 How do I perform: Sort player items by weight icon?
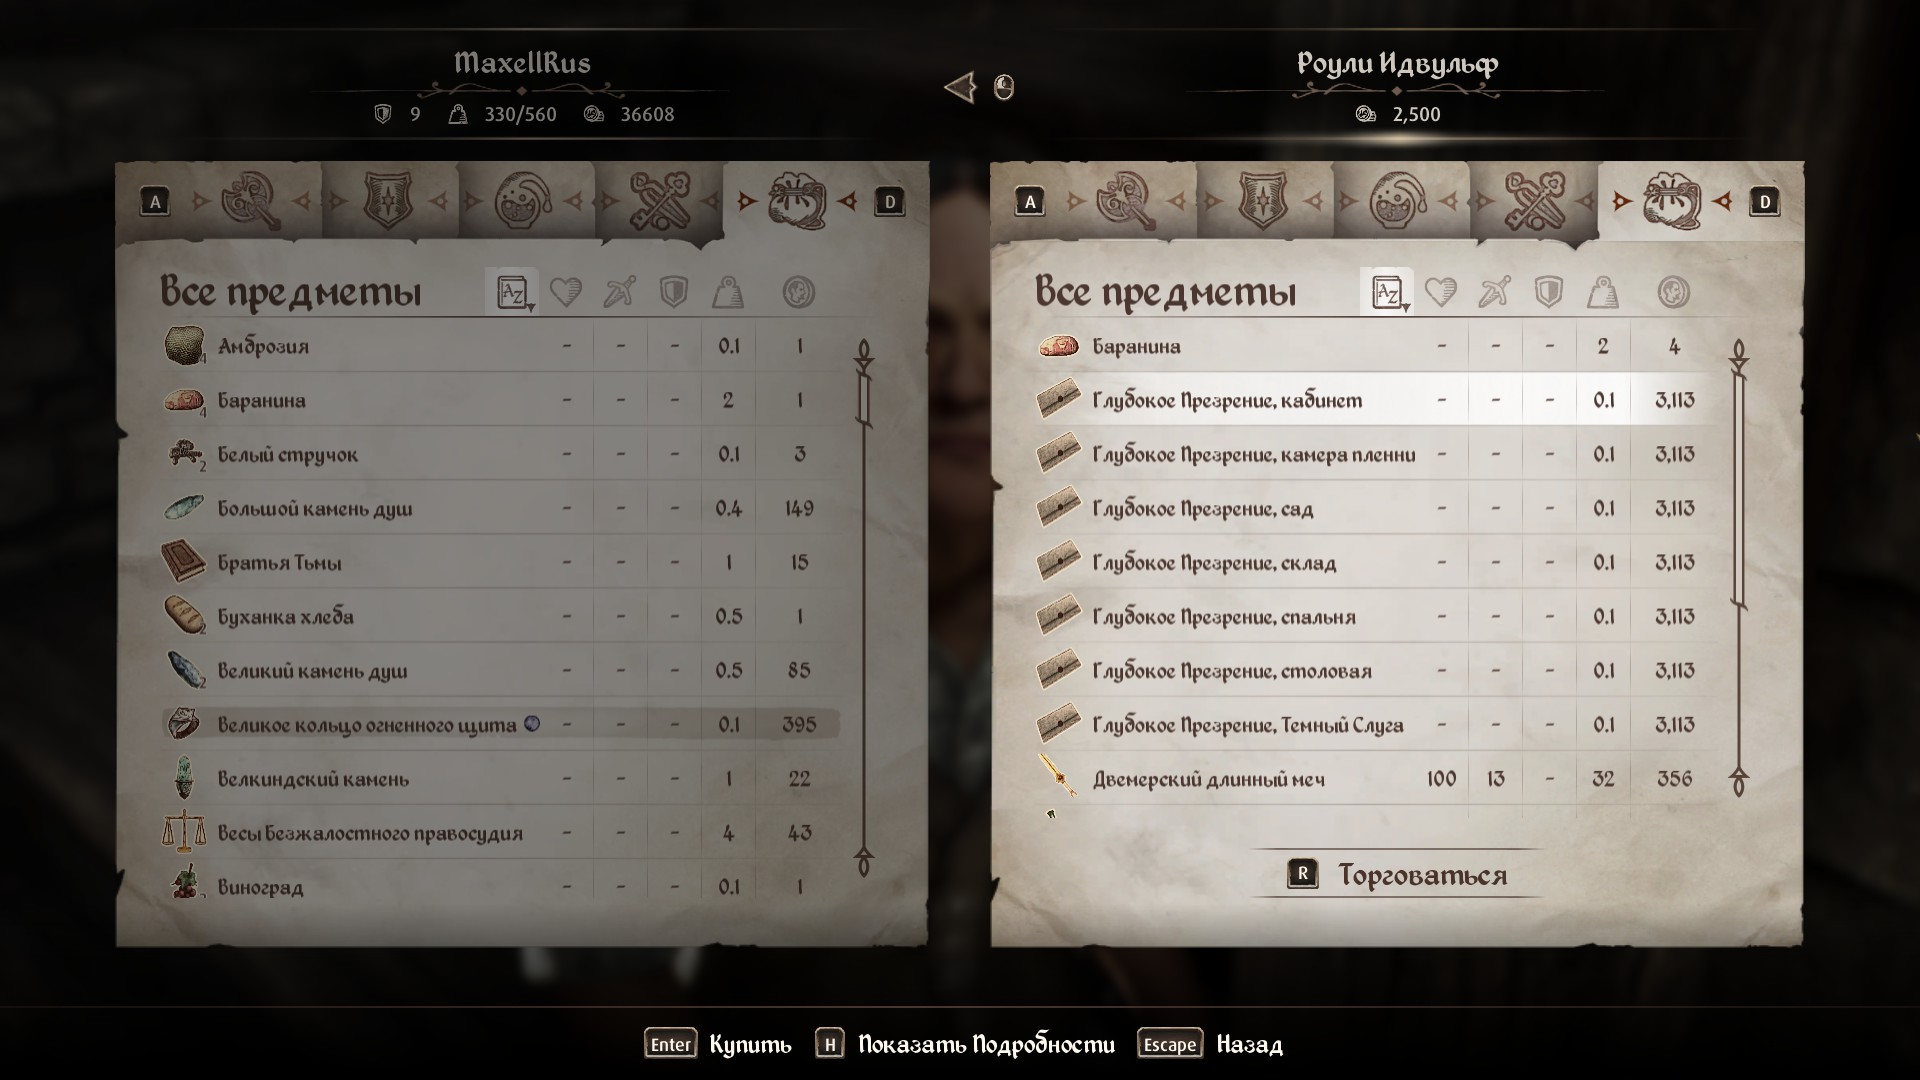[x=728, y=292]
